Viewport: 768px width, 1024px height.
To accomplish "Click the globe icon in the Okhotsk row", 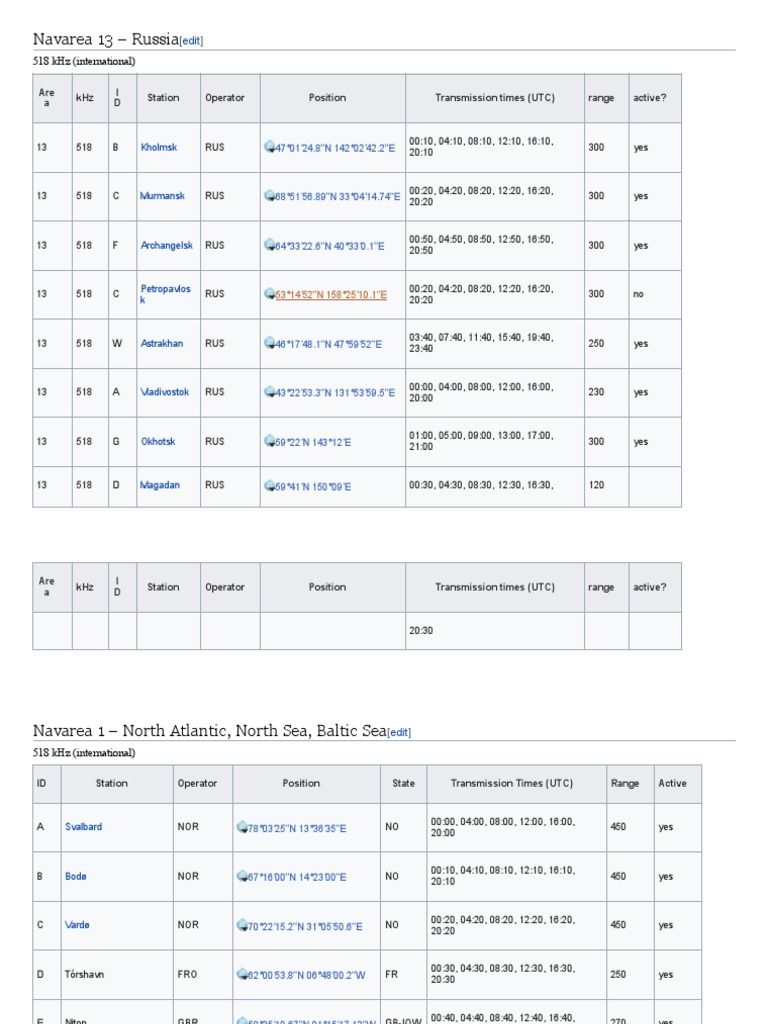I will coord(269,441).
